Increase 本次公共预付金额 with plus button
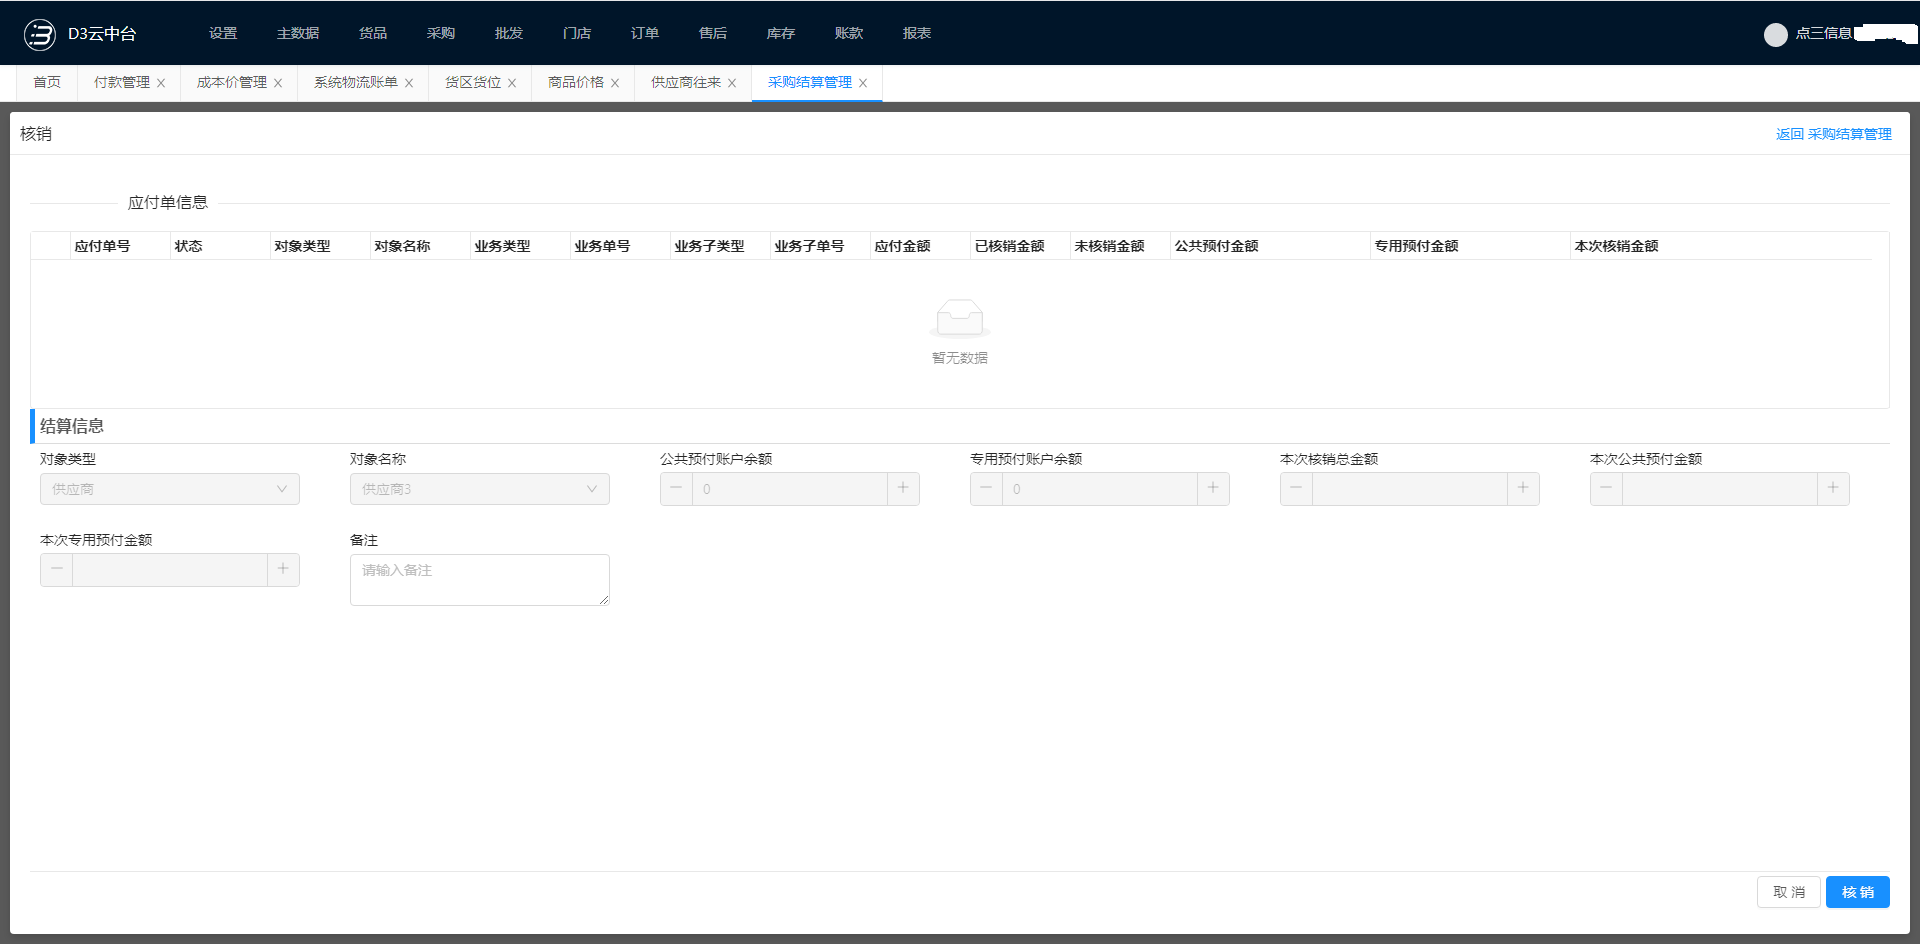The height and width of the screenshot is (944, 1920). point(1833,488)
